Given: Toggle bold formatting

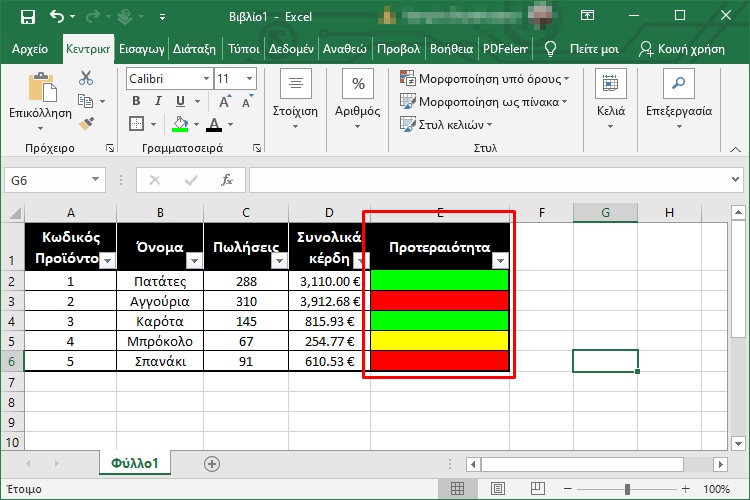Looking at the screenshot, I should pos(136,101).
